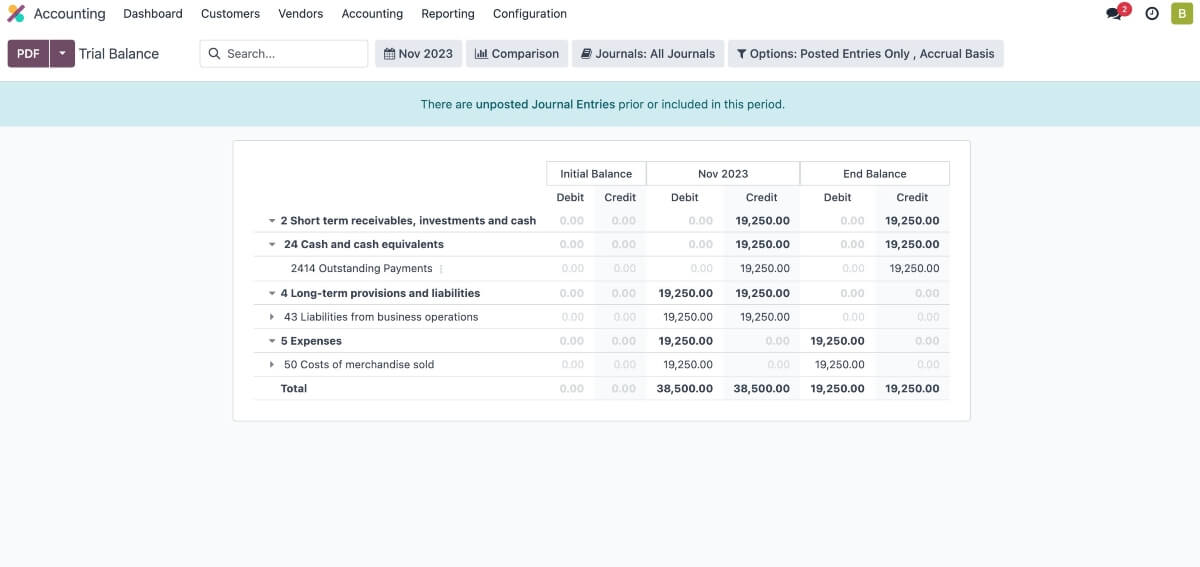Click Outstanding Payments Nov credit 19,250.00
The image size is (1200, 567).
point(765,268)
